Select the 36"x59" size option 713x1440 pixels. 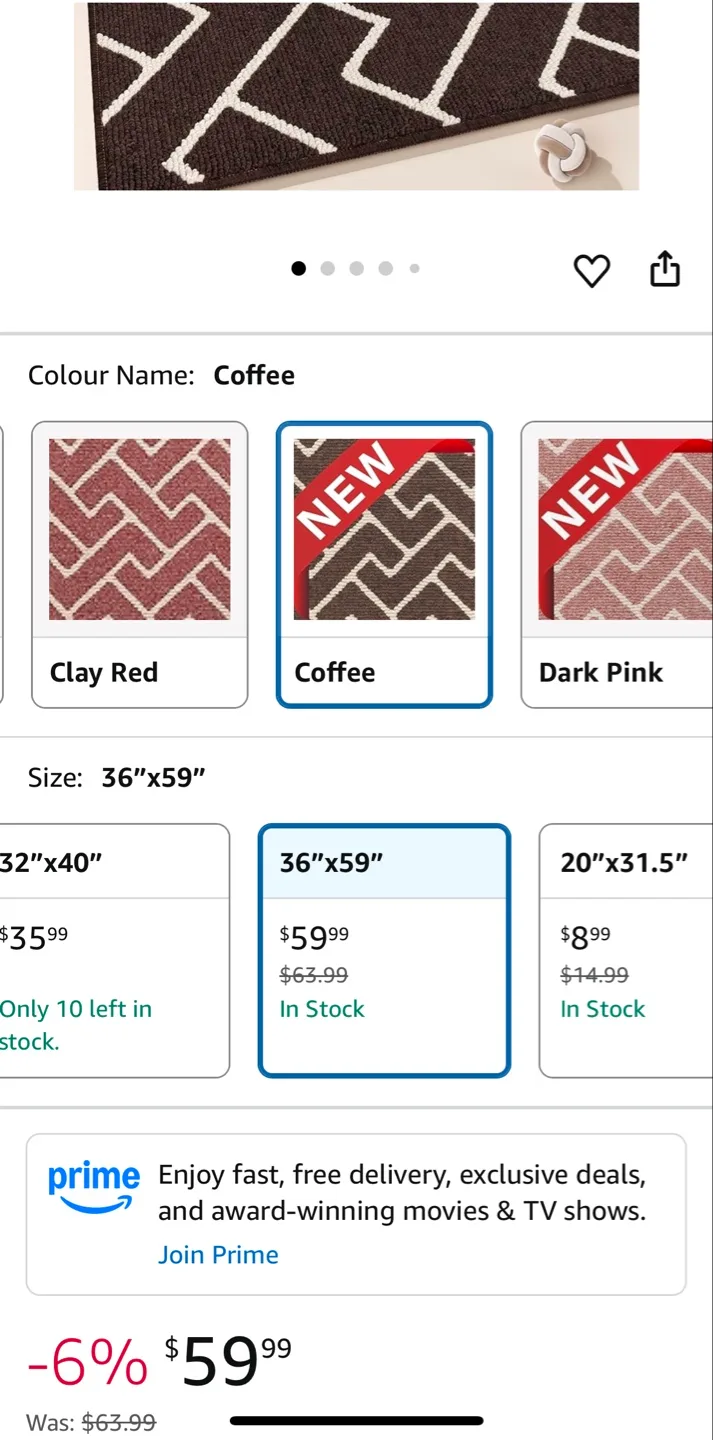(384, 950)
